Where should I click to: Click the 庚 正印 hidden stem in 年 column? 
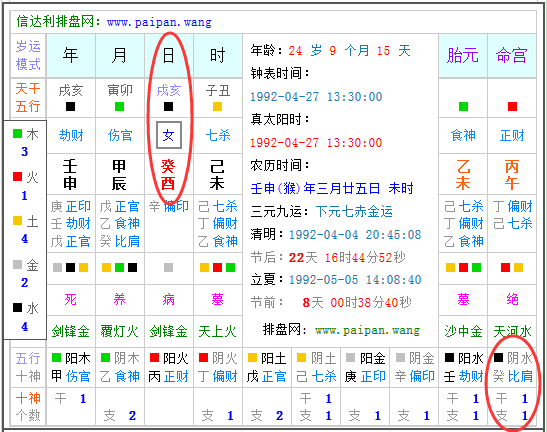tap(71, 207)
